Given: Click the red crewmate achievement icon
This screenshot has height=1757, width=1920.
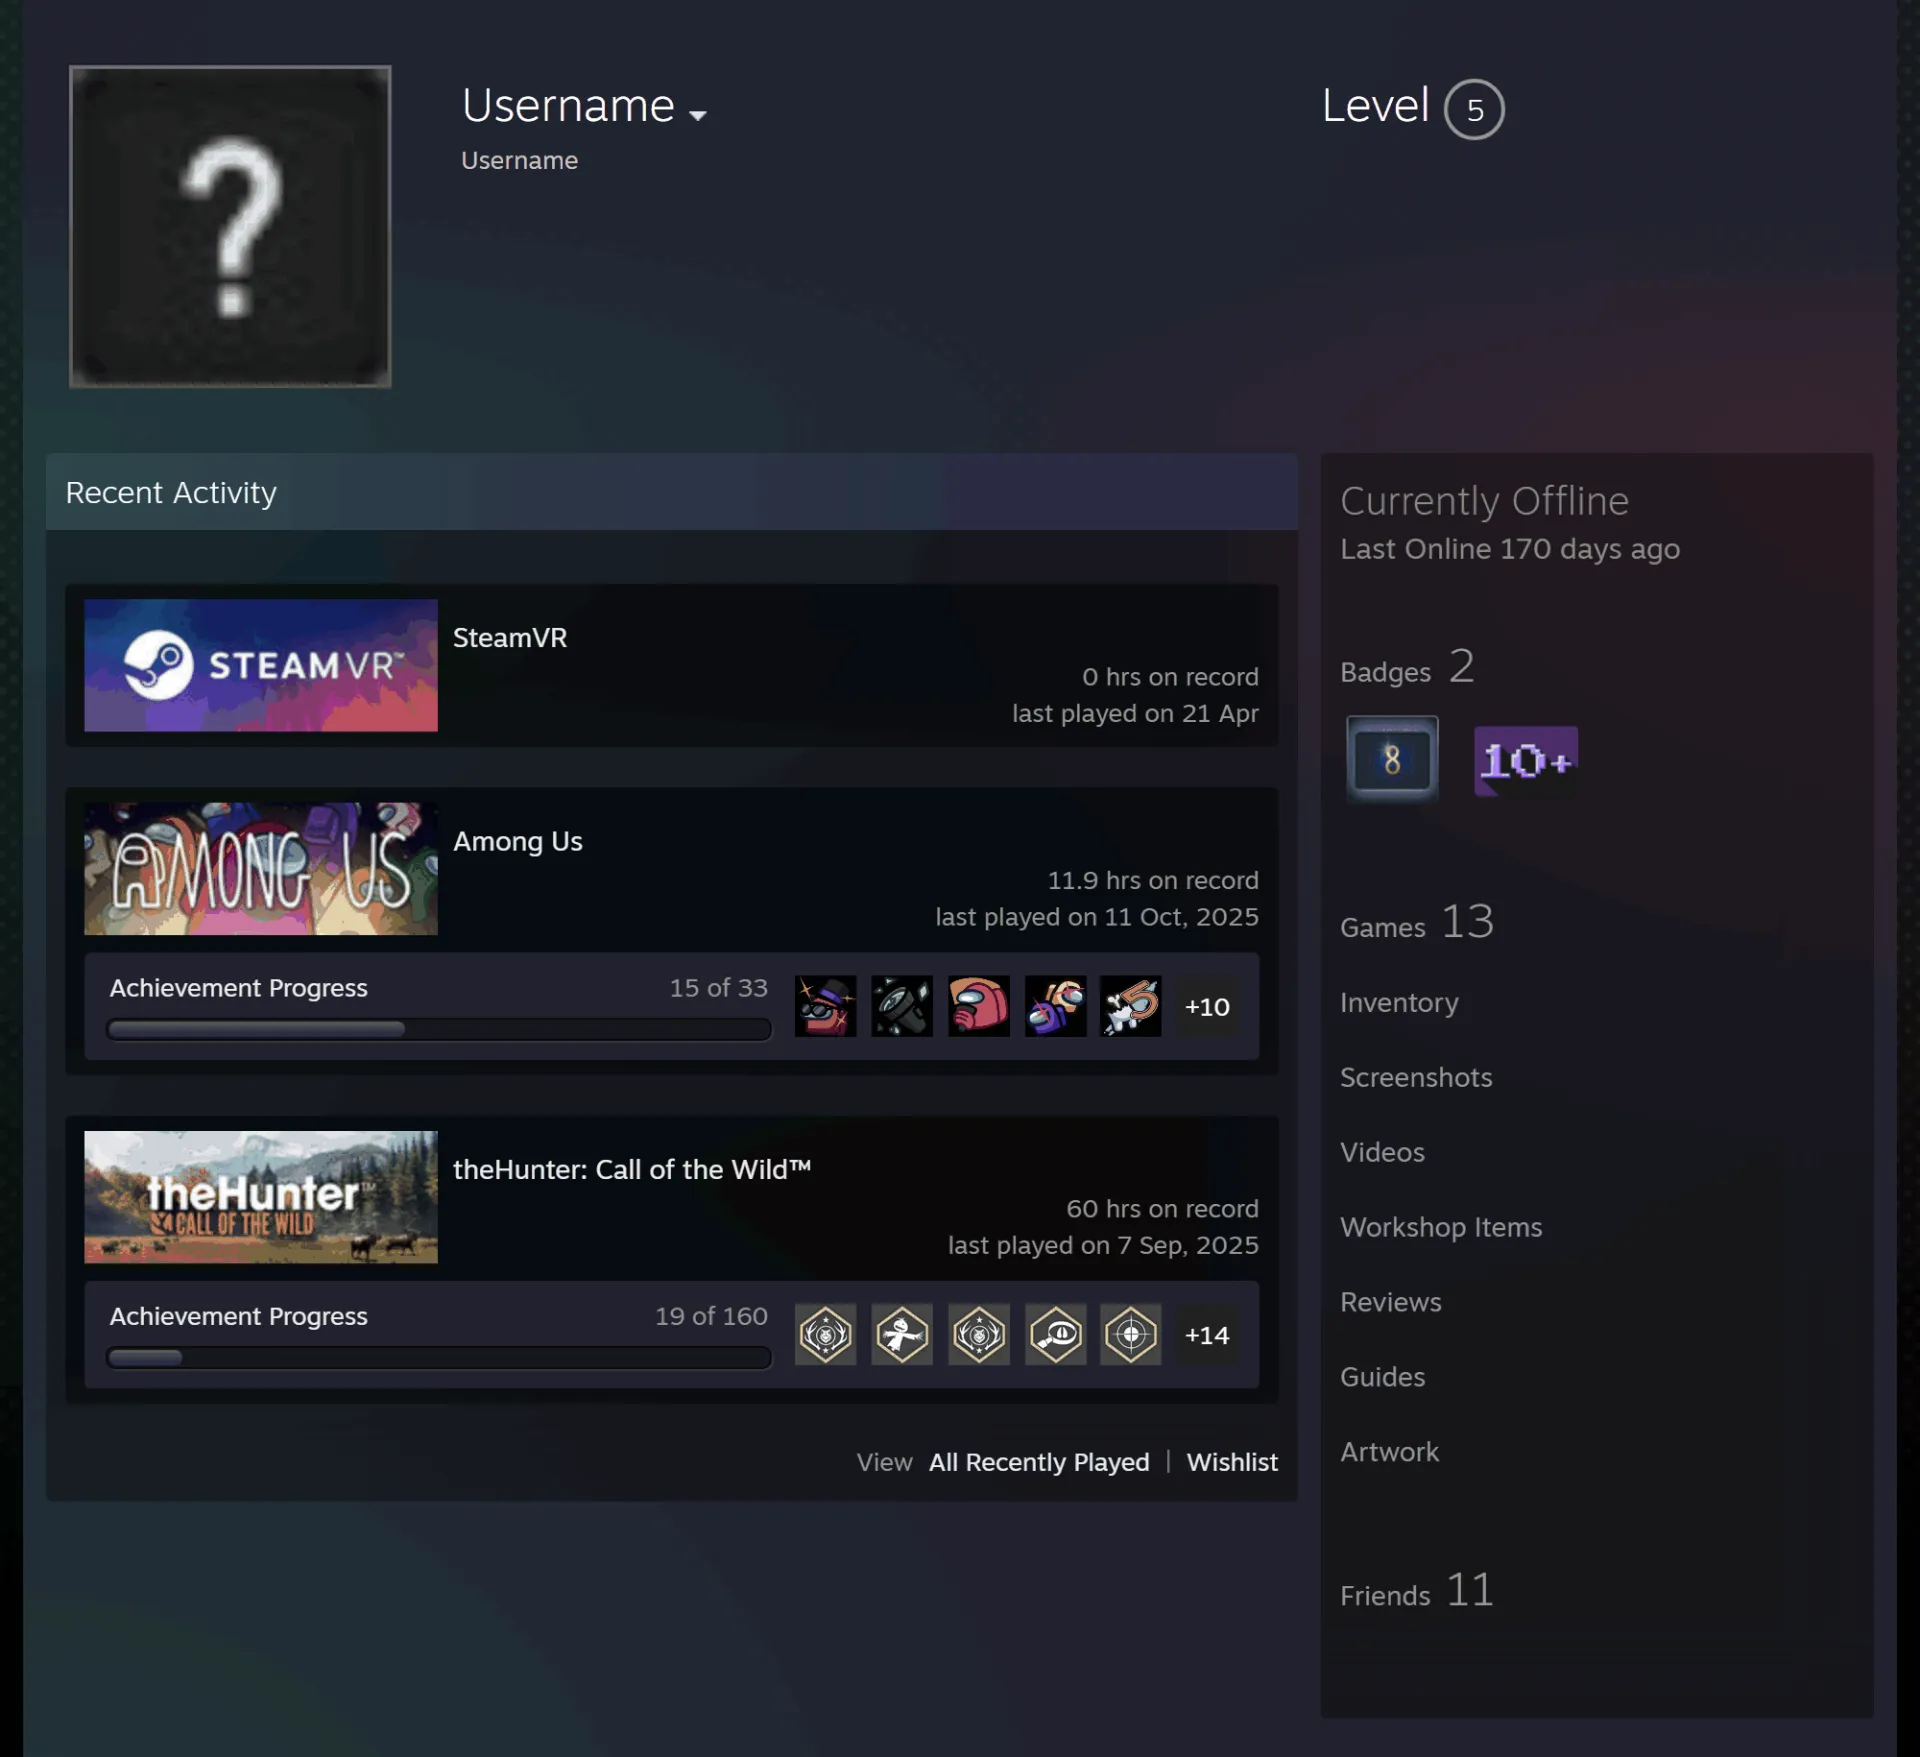Looking at the screenshot, I should pos(978,1006).
